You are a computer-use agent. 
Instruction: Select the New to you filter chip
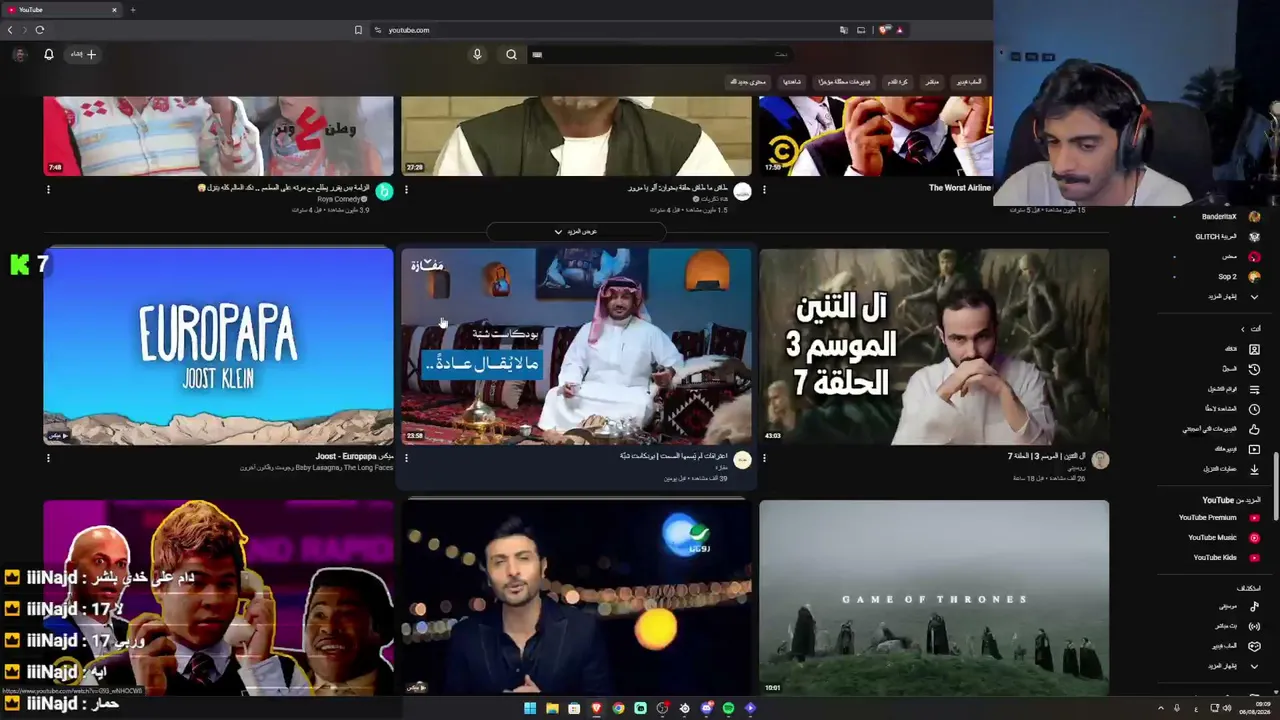pyautogui.click(x=748, y=82)
